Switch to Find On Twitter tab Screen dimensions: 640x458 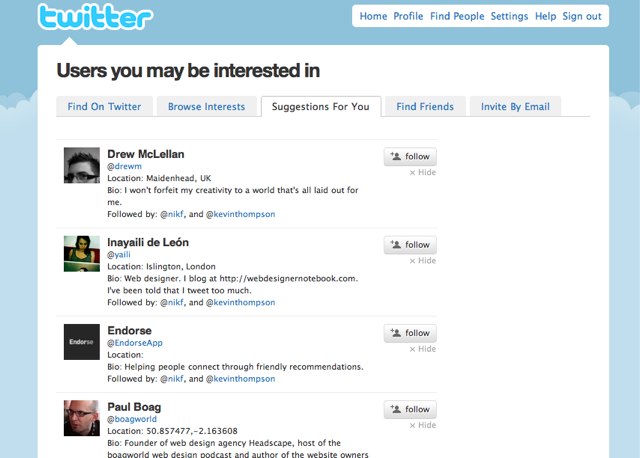[104, 107]
